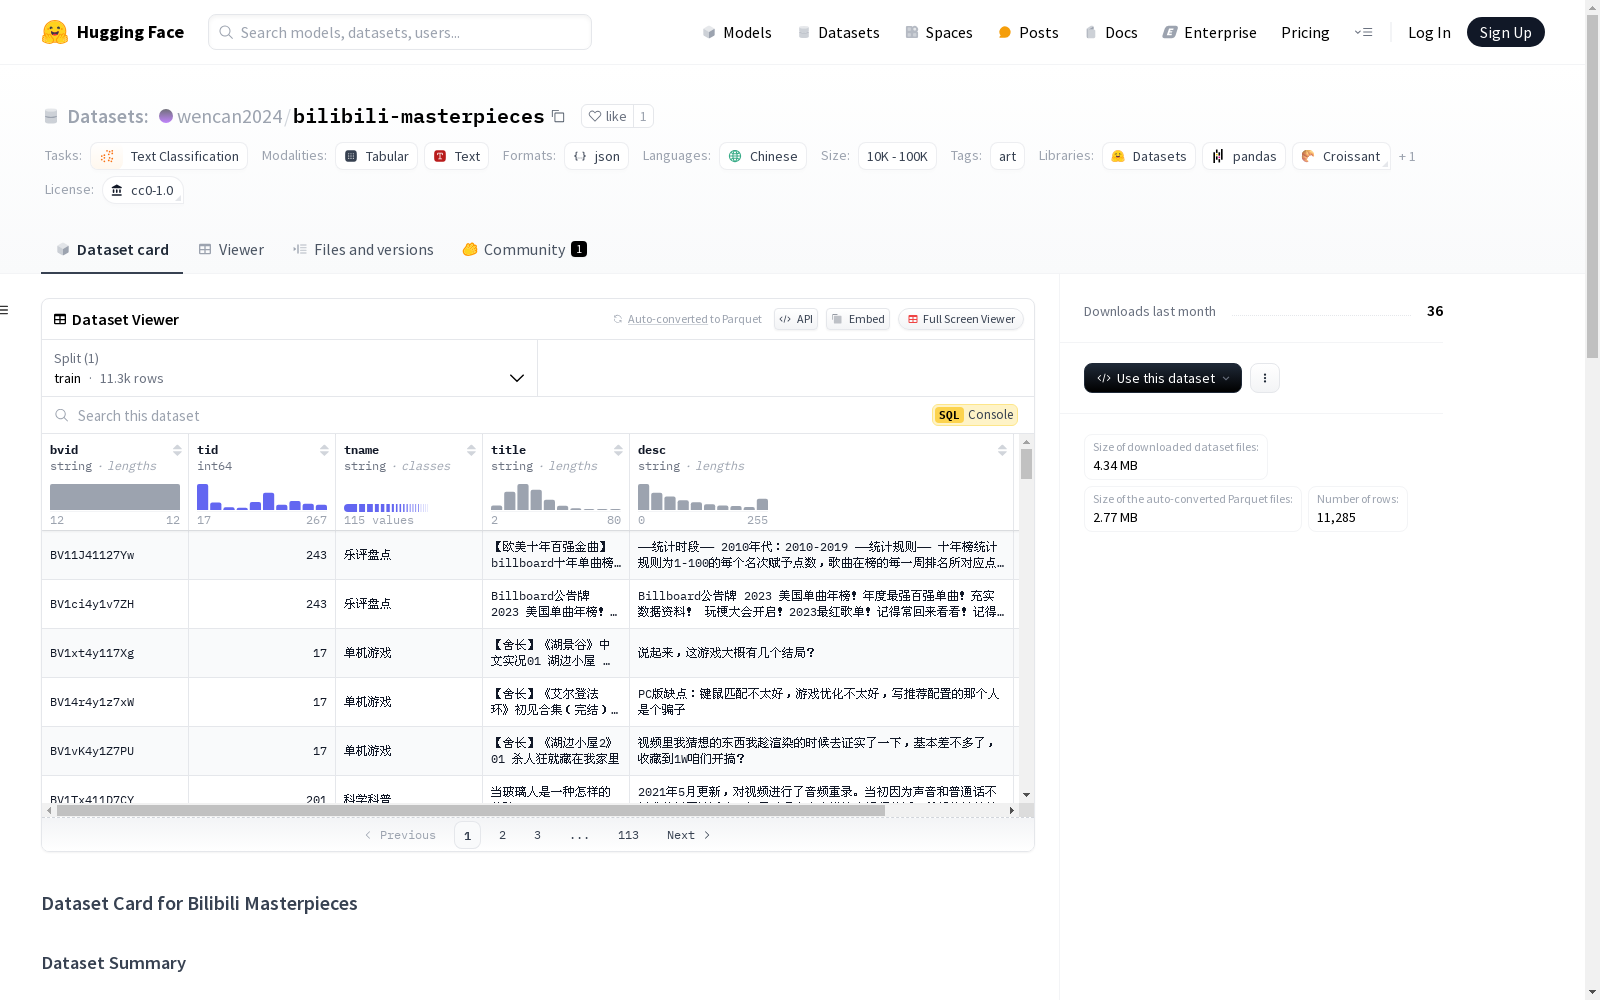Click the sort icon on the bvid column

point(177,450)
